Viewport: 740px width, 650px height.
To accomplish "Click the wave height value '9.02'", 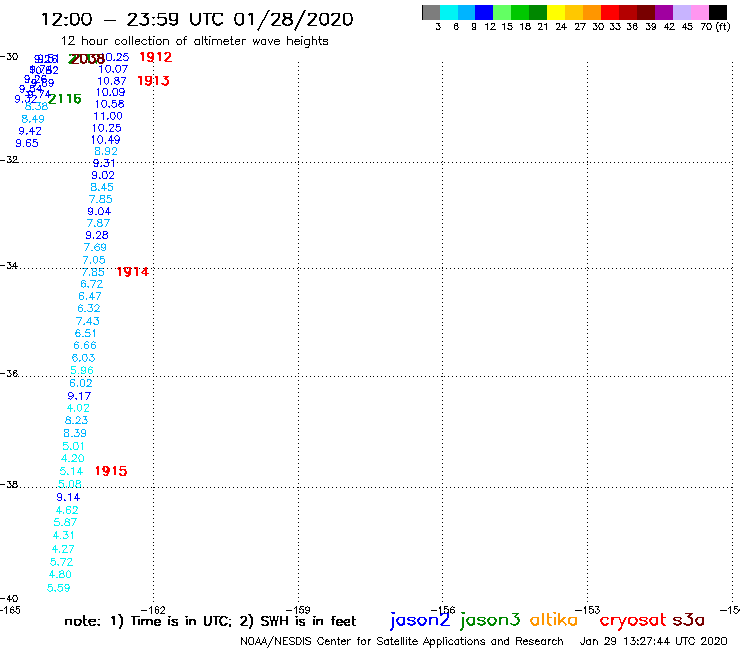I will 103,175.
